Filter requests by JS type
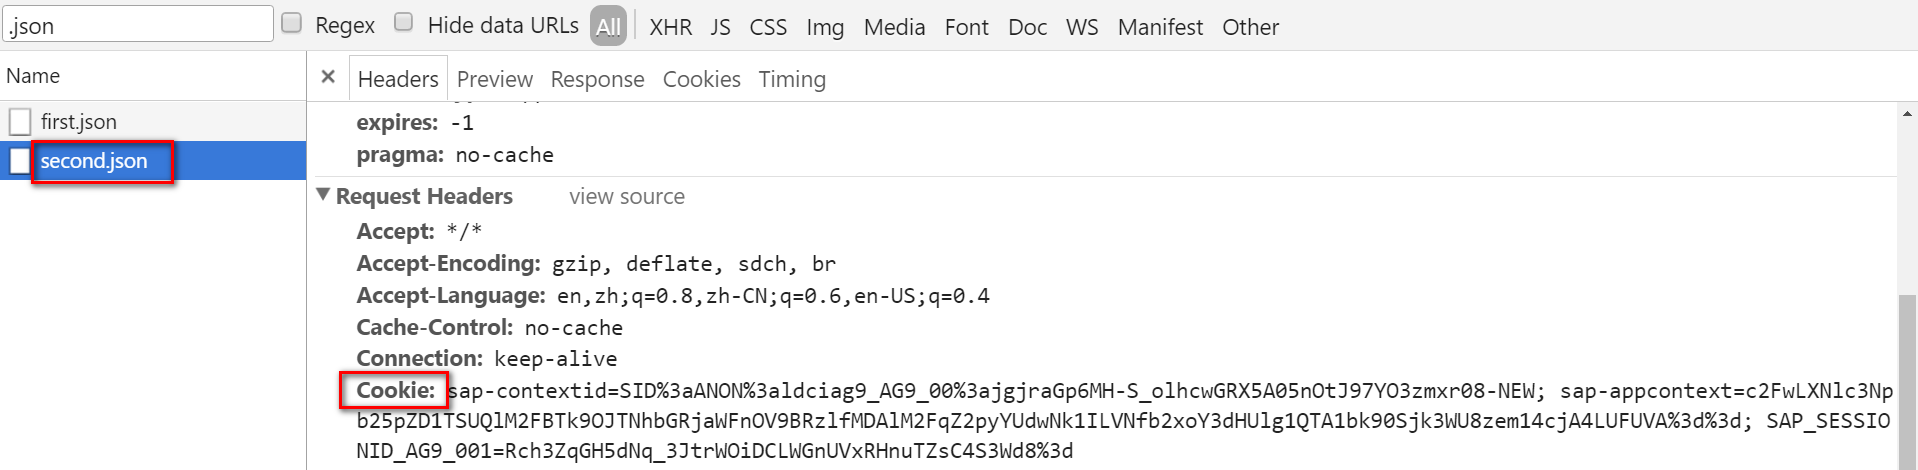This screenshot has width=1918, height=470. click(720, 27)
